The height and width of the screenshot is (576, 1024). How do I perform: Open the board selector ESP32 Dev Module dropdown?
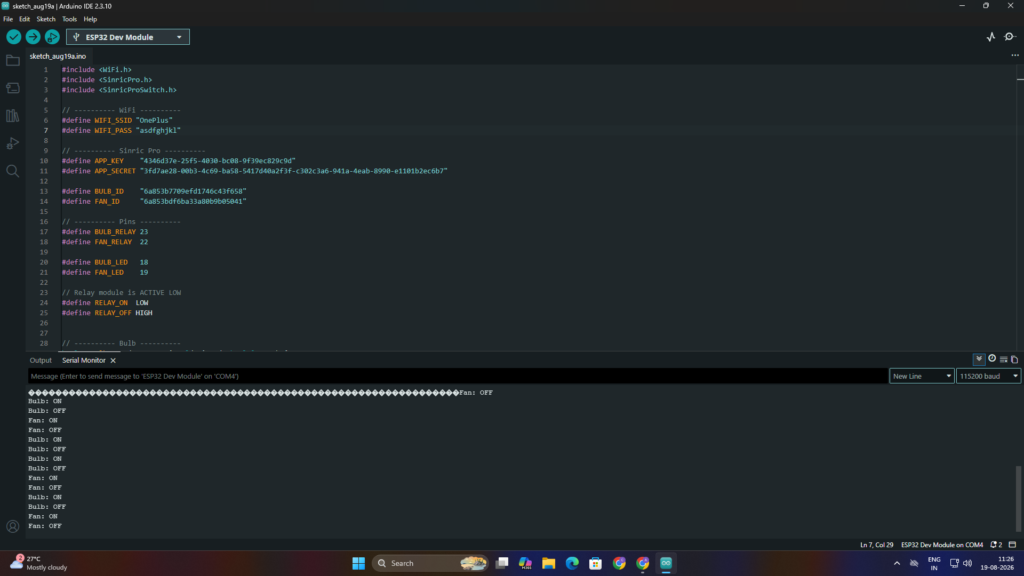tap(128, 37)
